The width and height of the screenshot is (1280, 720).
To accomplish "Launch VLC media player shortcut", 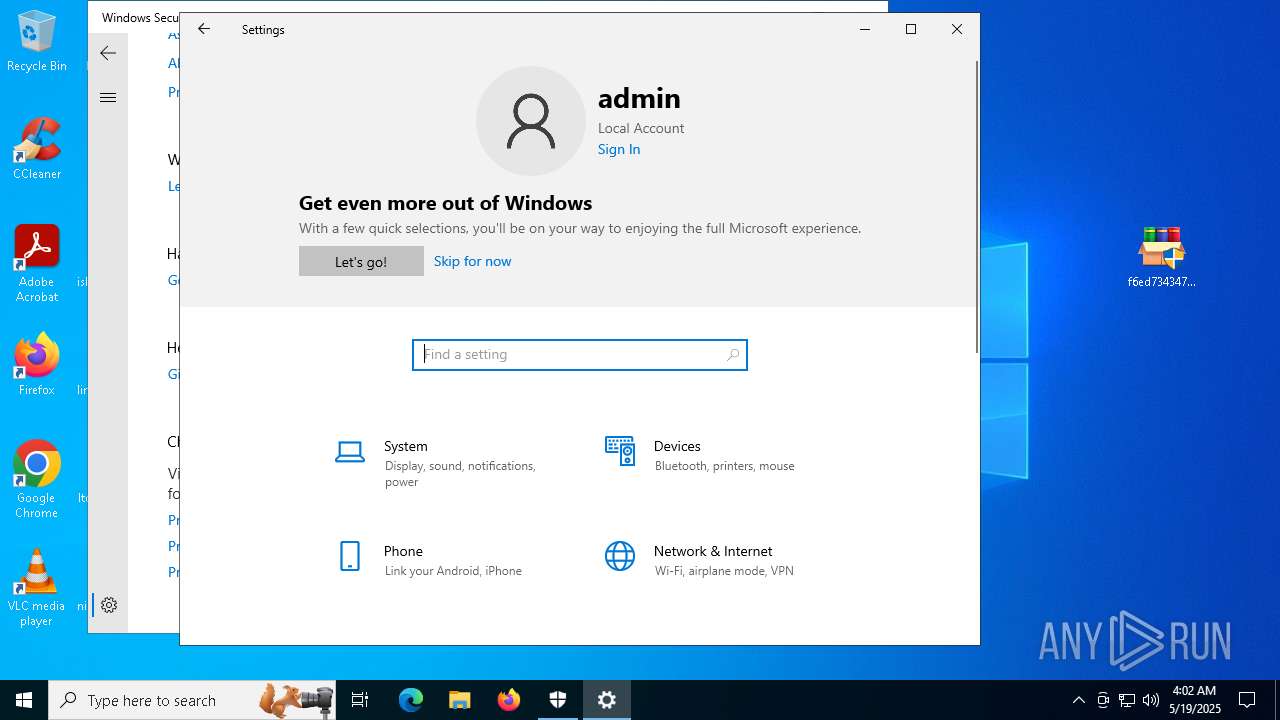I will click(x=37, y=588).
